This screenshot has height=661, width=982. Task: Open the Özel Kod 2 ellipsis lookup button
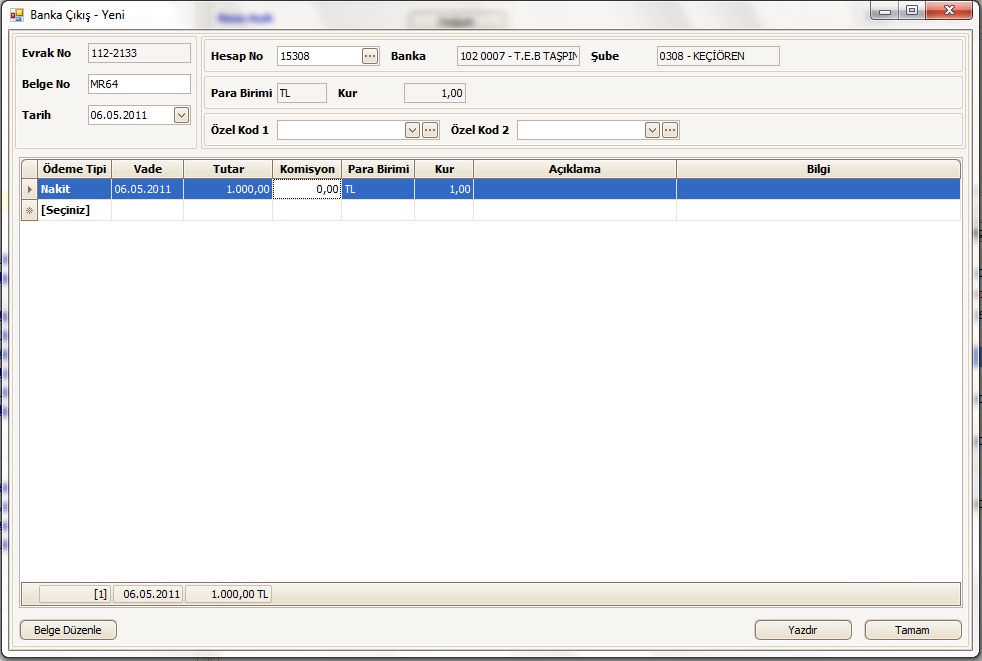pos(670,130)
